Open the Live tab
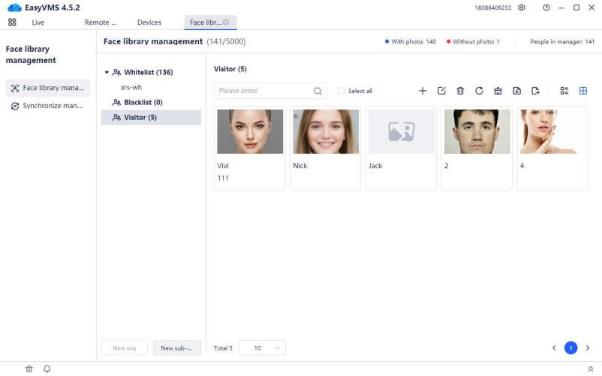The height and width of the screenshot is (376, 602). pyautogui.click(x=38, y=22)
